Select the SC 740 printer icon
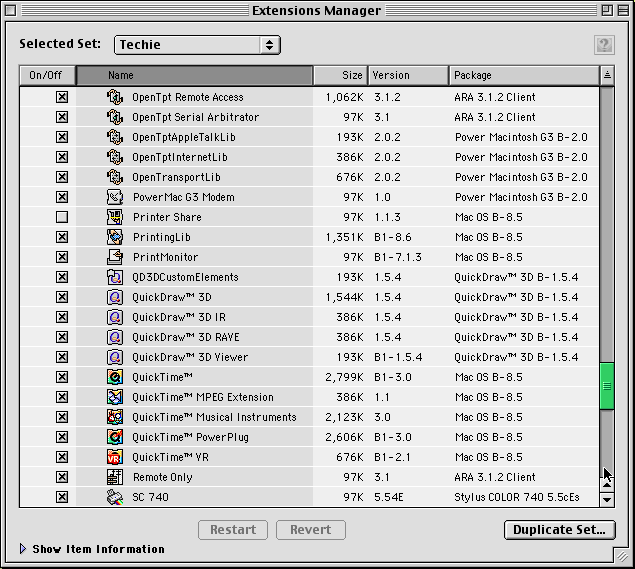Image resolution: width=635 pixels, height=569 pixels. coord(115,497)
